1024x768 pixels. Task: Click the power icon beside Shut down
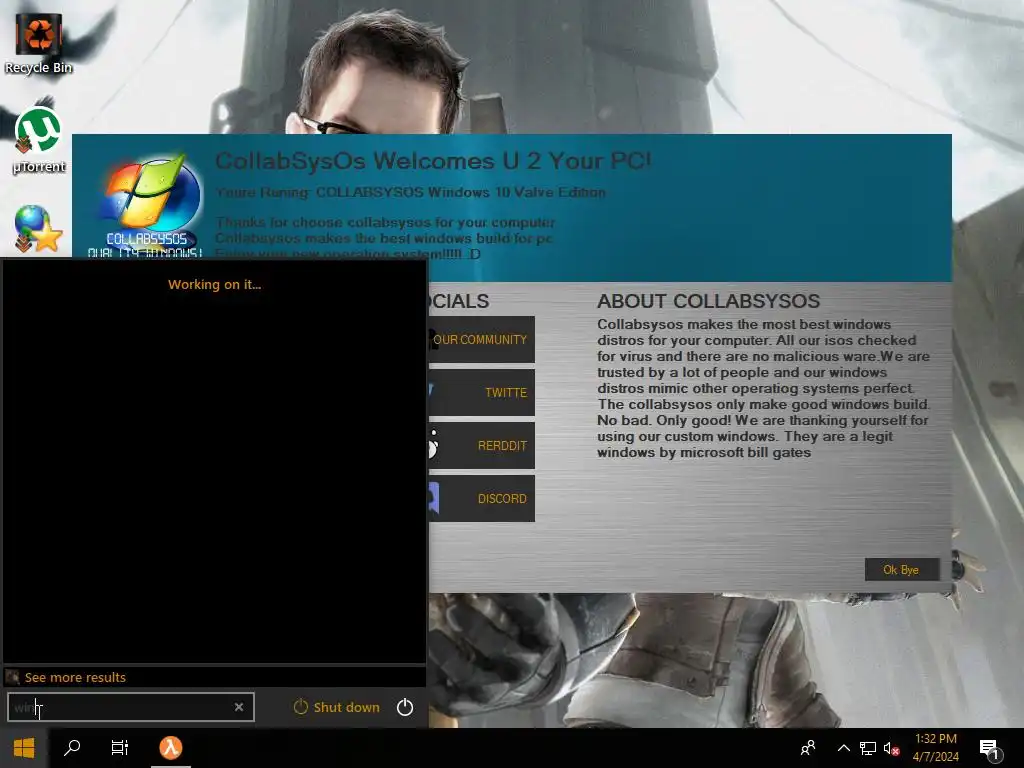pos(405,707)
